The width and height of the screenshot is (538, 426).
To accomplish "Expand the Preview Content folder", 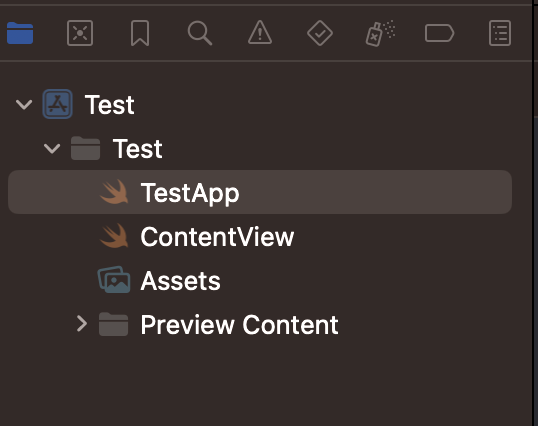I will (x=82, y=324).
